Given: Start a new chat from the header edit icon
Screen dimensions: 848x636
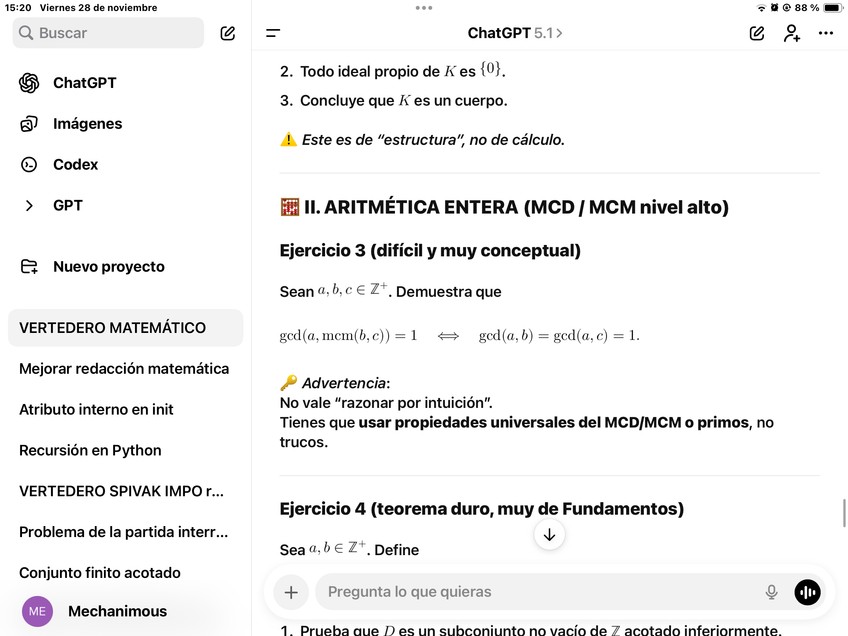Looking at the screenshot, I should click(757, 33).
